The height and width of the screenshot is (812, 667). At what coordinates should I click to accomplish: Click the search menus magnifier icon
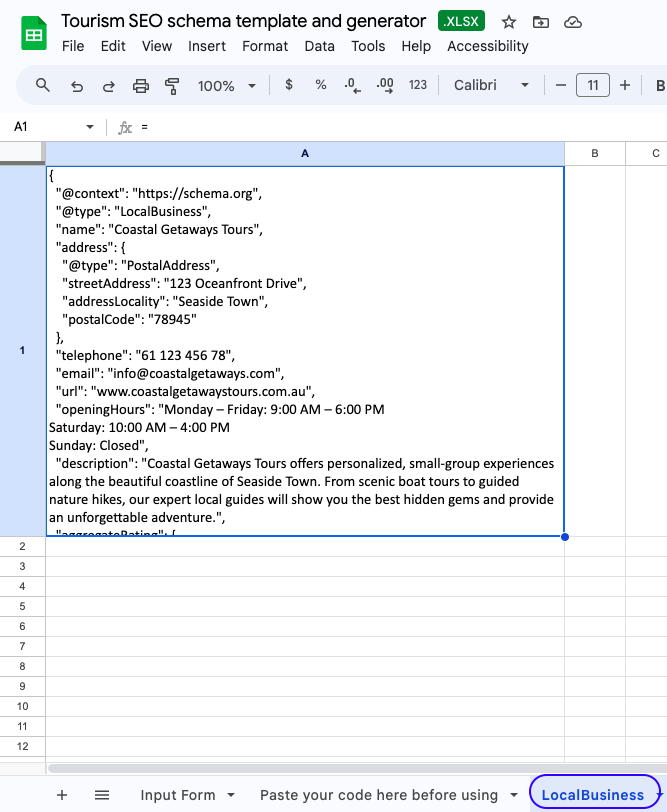coord(43,86)
